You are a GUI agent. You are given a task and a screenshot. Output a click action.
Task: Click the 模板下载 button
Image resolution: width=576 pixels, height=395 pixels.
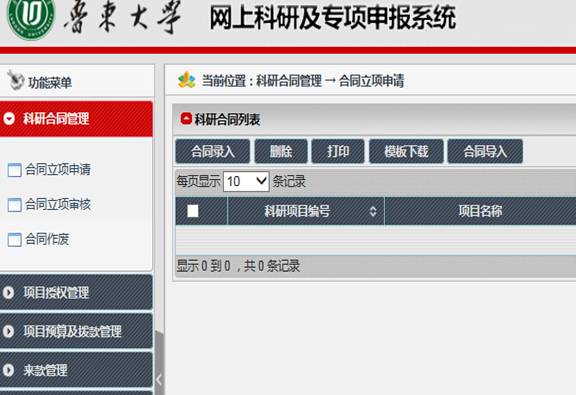tap(406, 151)
